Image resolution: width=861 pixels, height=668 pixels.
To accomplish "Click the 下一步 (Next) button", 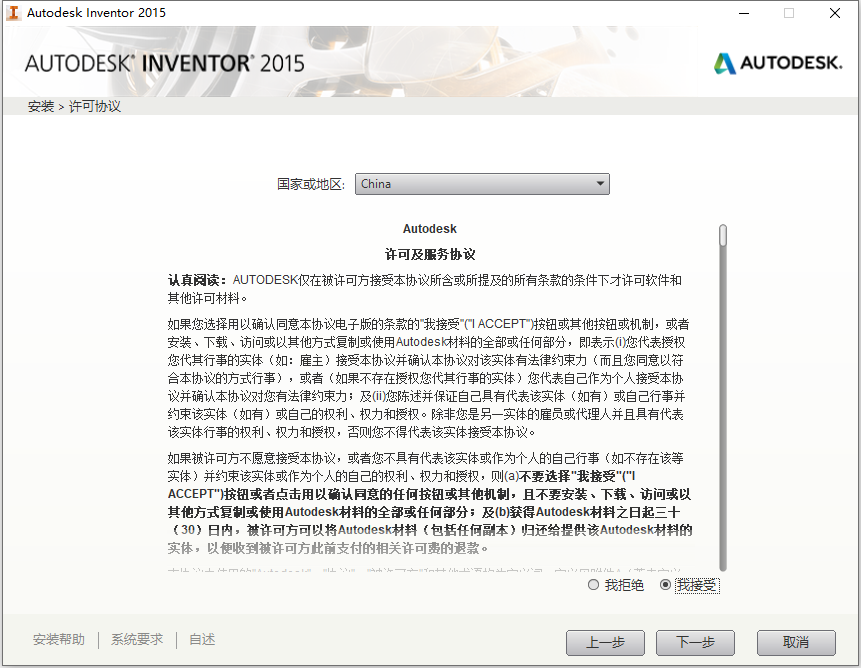I will click(695, 642).
